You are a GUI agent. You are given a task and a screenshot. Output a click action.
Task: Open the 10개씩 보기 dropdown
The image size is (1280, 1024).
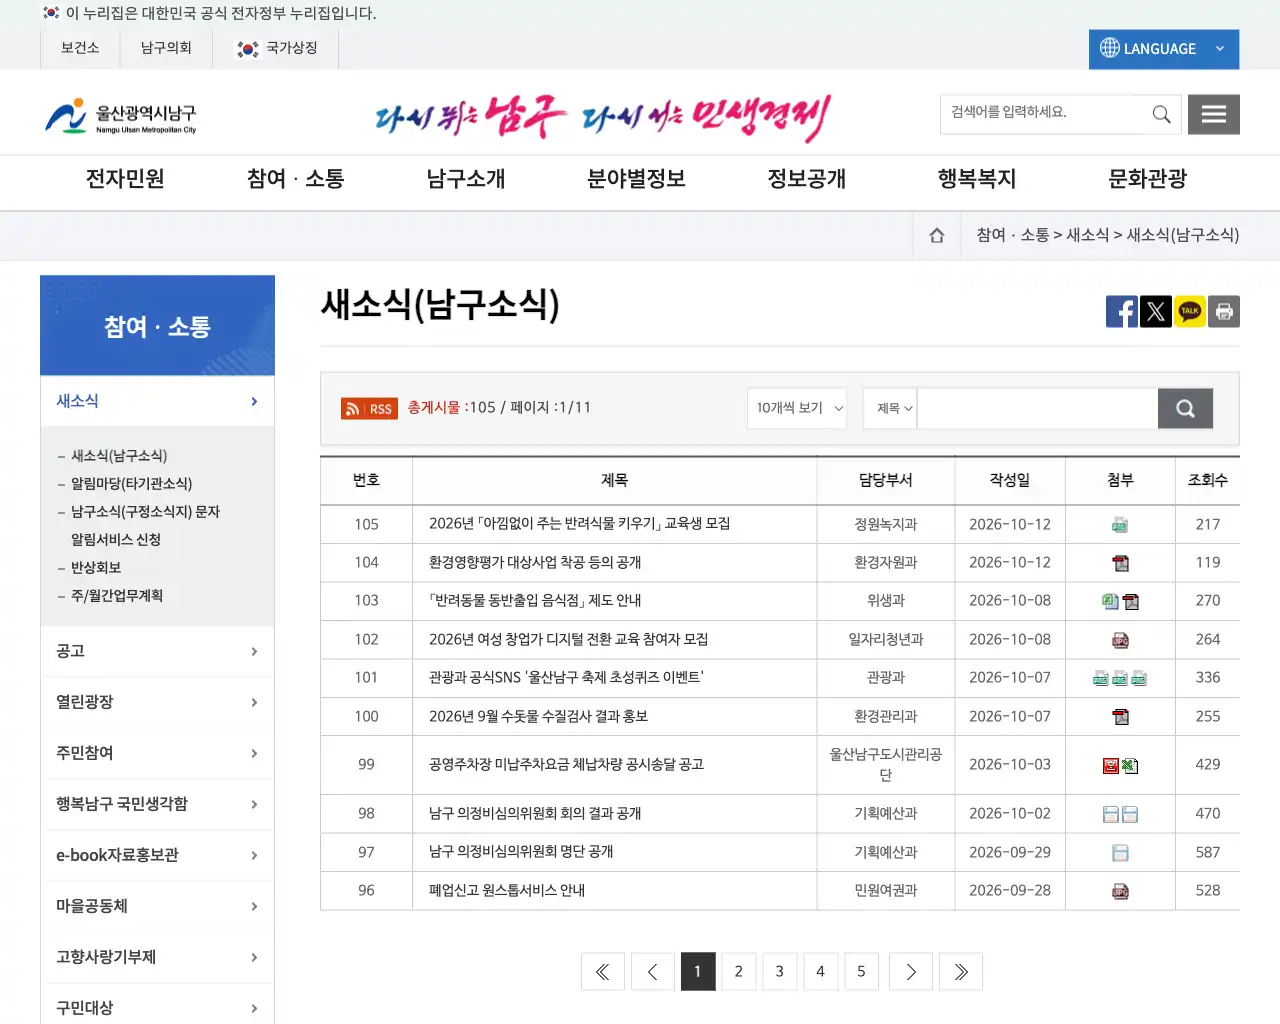[x=797, y=408]
